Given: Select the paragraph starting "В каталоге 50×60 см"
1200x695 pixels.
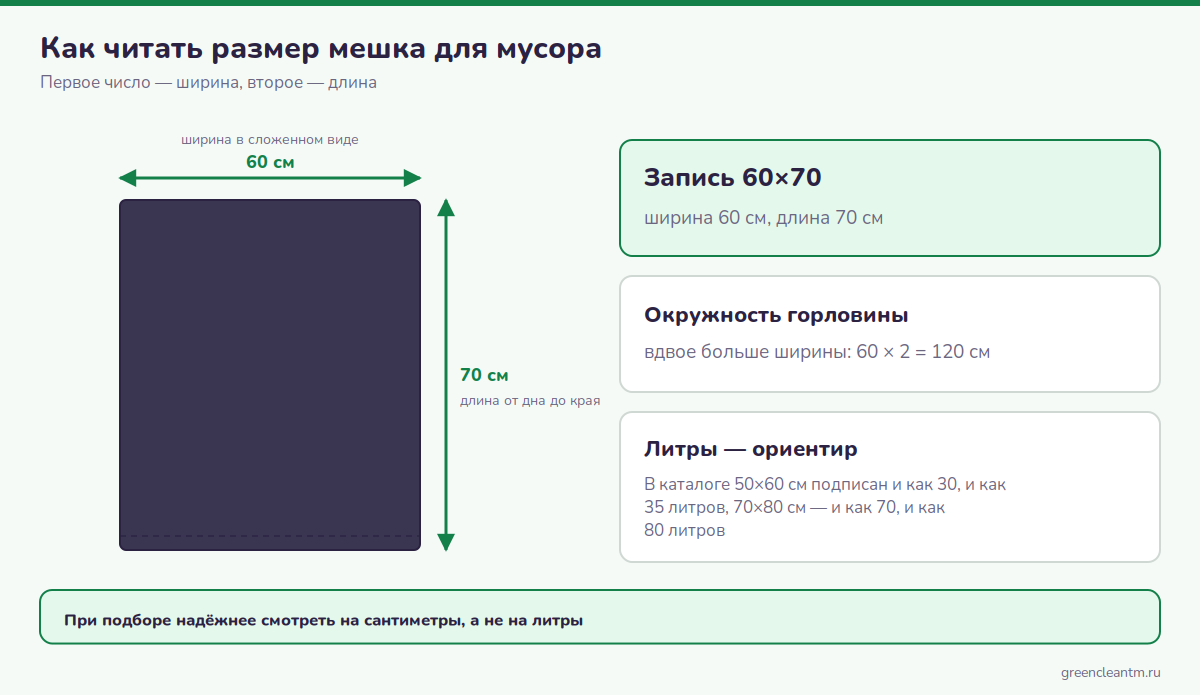Looking at the screenshot, I should coord(825,507).
